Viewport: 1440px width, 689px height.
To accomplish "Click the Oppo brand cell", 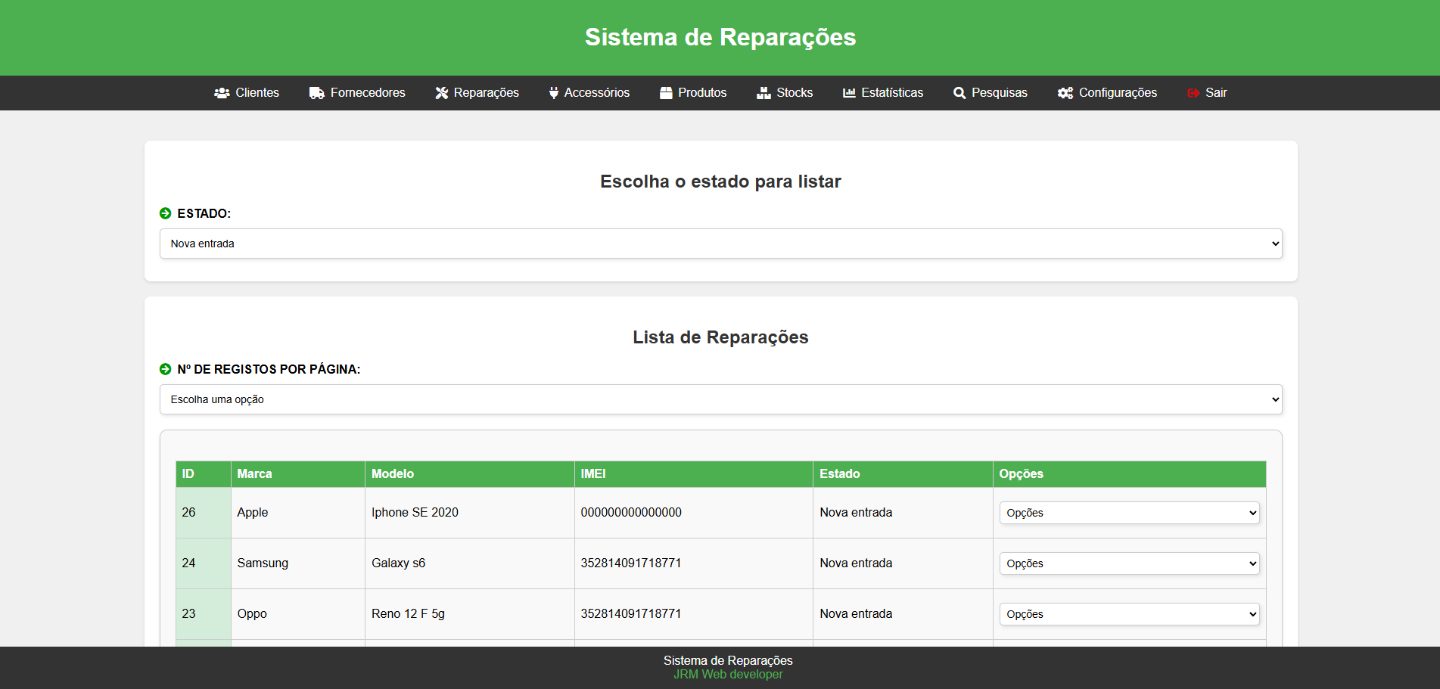I will [x=298, y=614].
